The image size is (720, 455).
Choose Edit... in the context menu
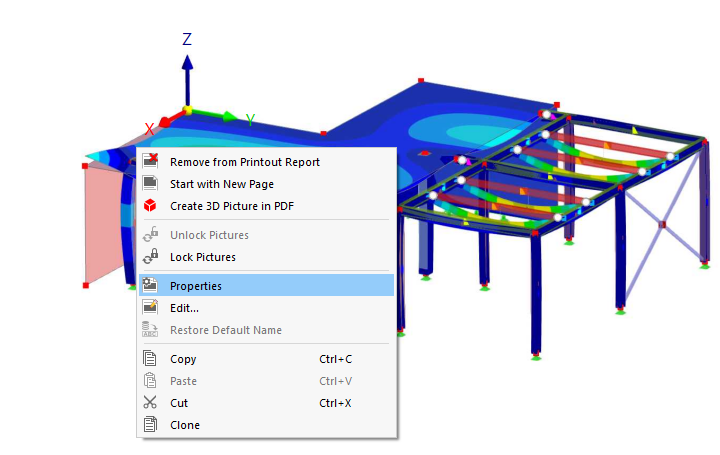[x=266, y=308]
